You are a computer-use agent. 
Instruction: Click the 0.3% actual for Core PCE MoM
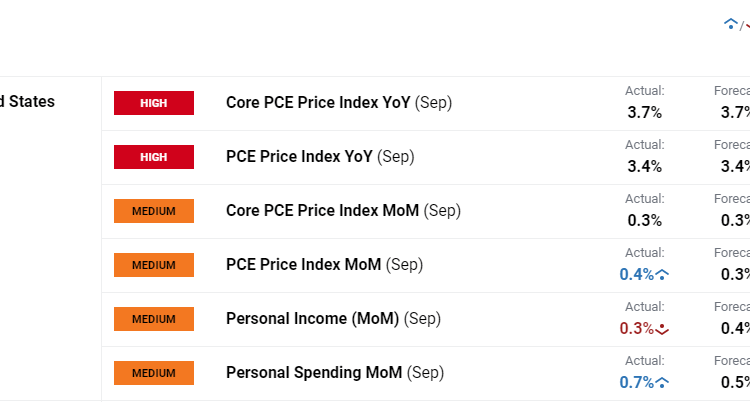point(644,220)
